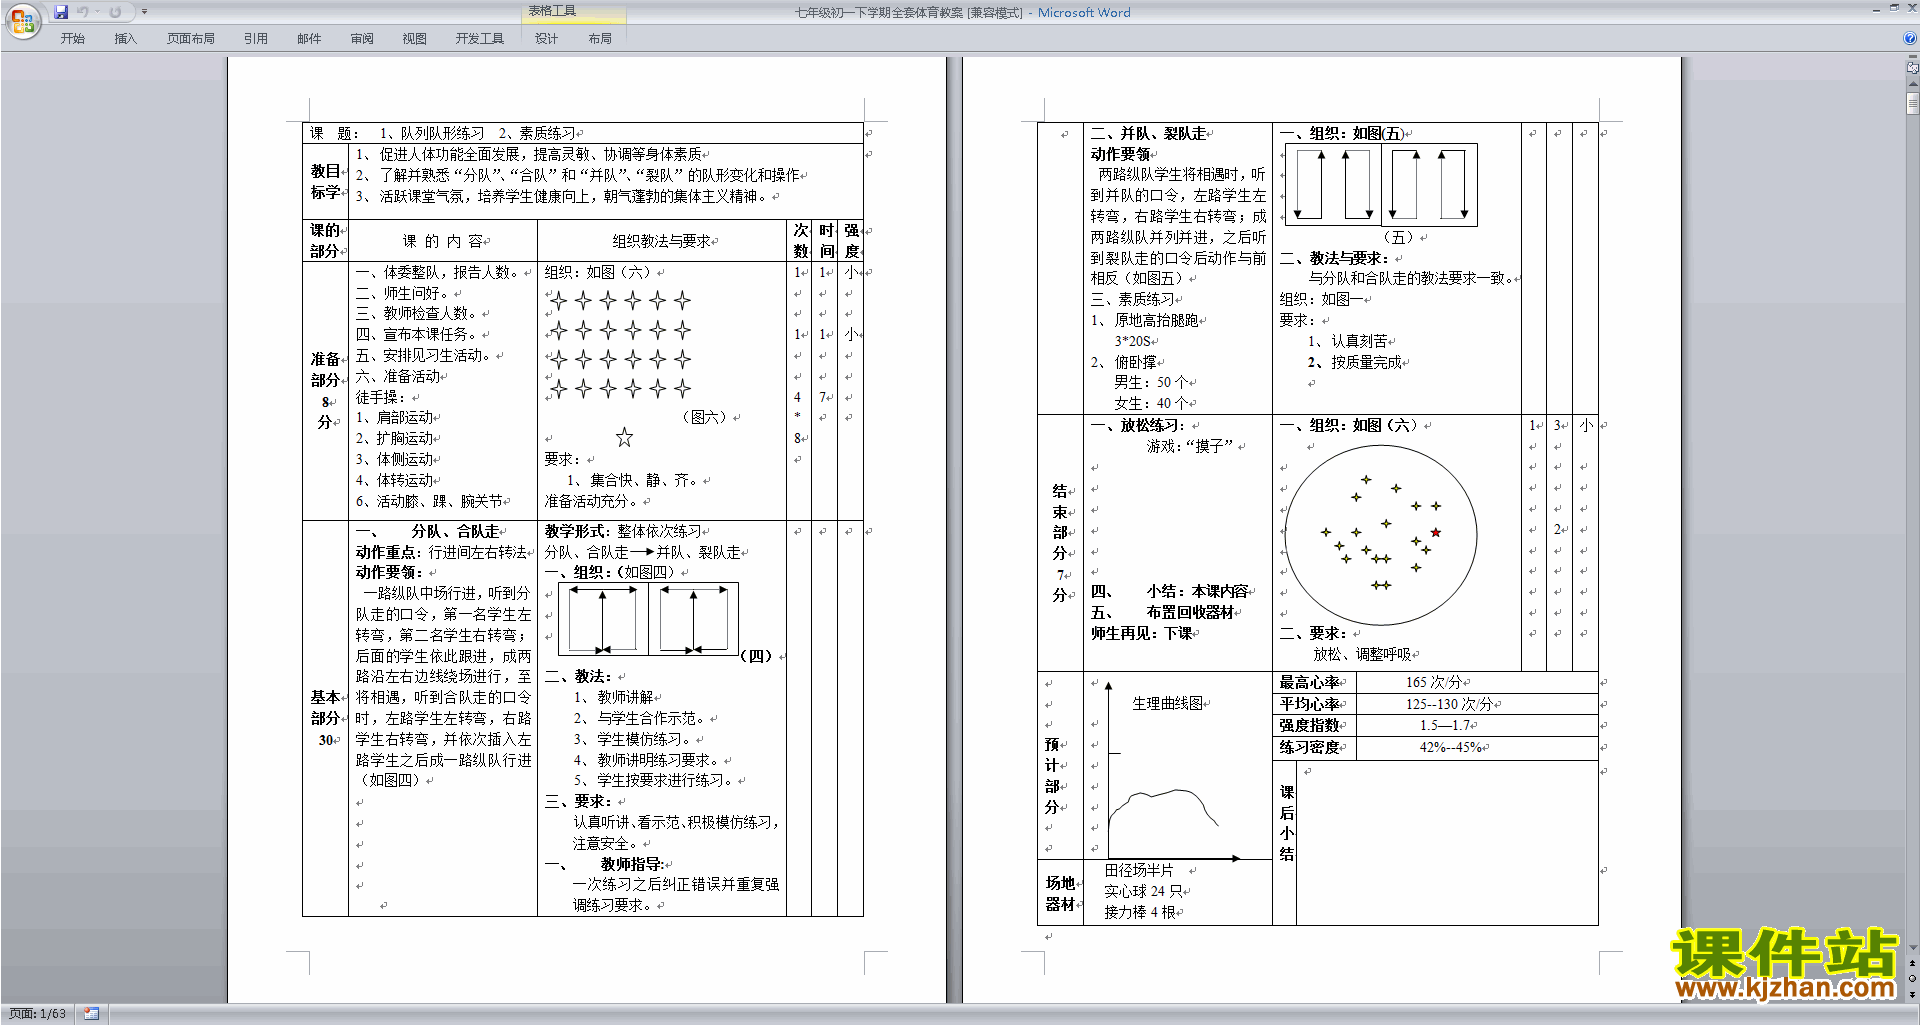Save the document with the floppy icon

(61, 12)
